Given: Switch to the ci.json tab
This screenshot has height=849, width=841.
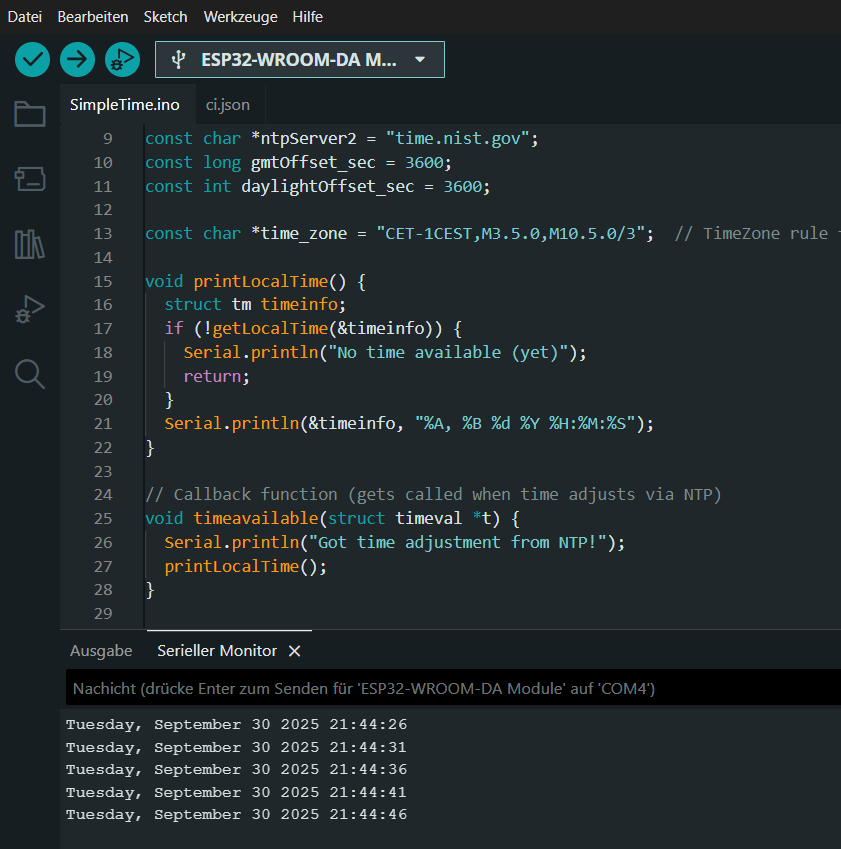Looking at the screenshot, I should pyautogui.click(x=228, y=103).
